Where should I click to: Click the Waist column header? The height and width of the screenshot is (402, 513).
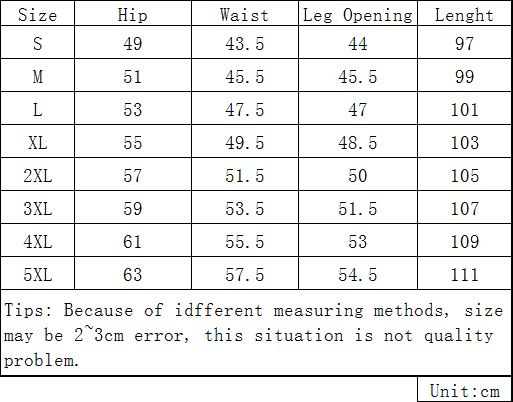244,15
